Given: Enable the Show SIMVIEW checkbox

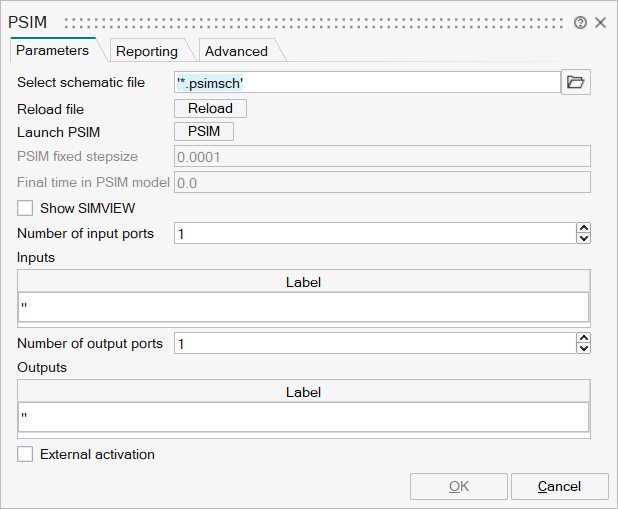Looking at the screenshot, I should [26, 208].
